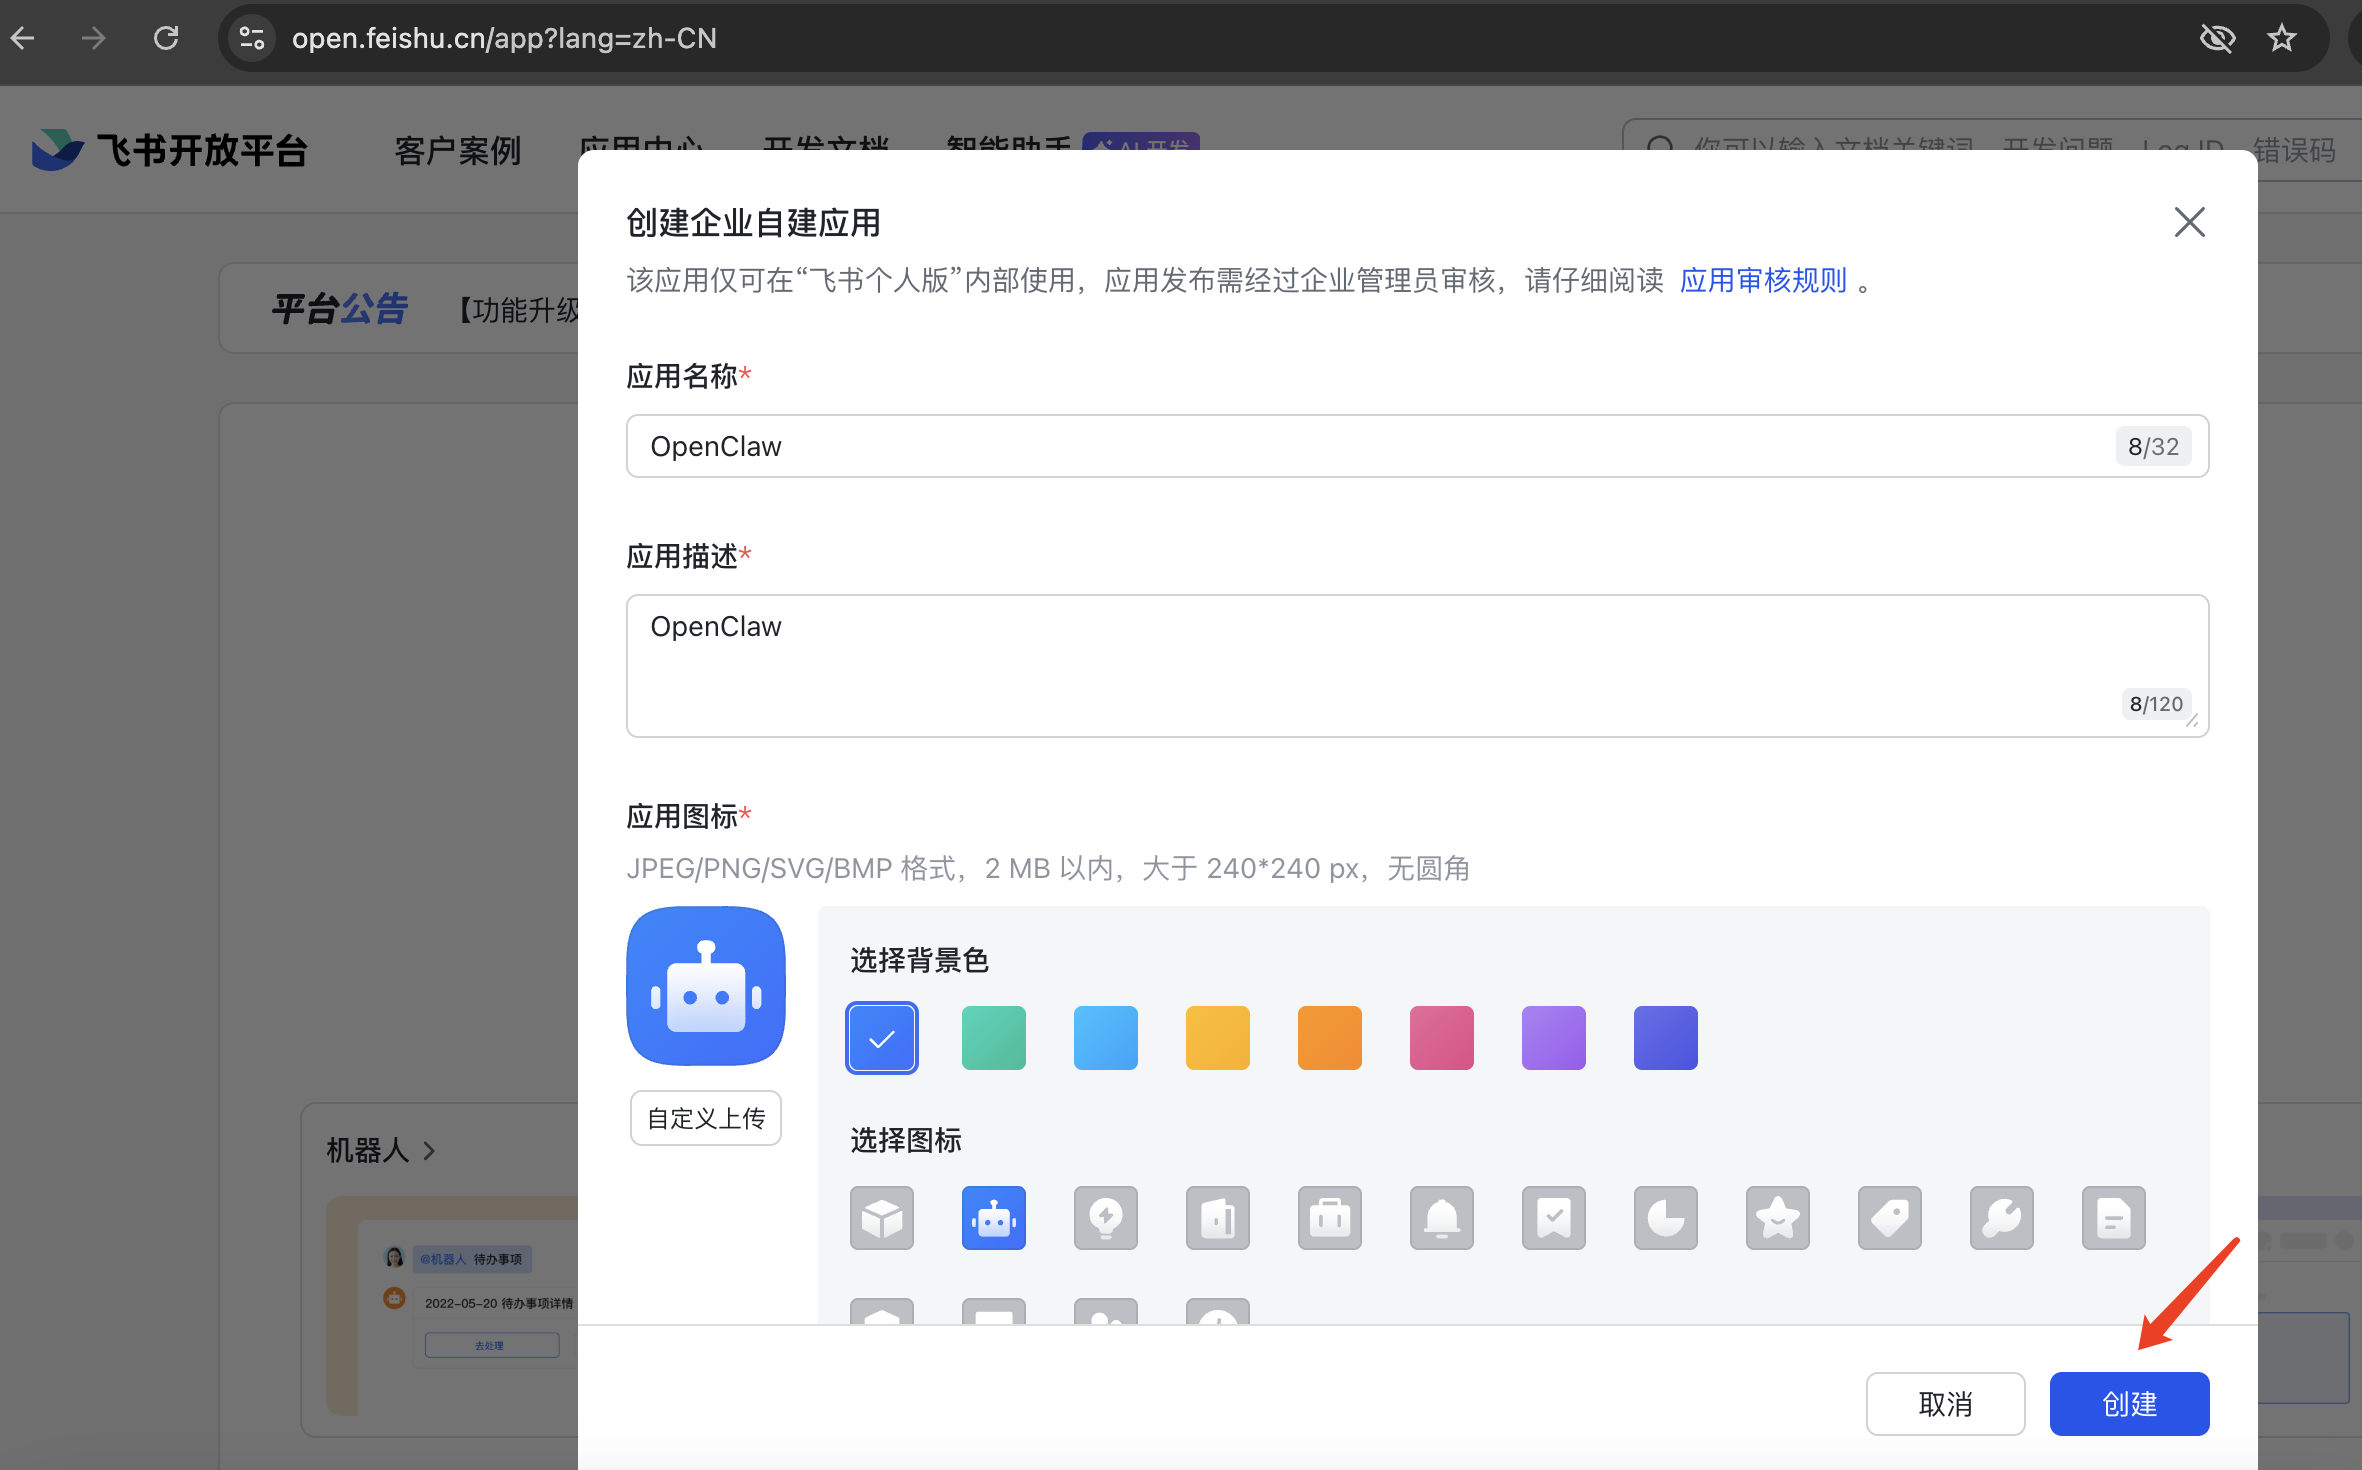The width and height of the screenshot is (2362, 1470).
Task: Choose the lightbulb icon option
Action: [x=1105, y=1218]
